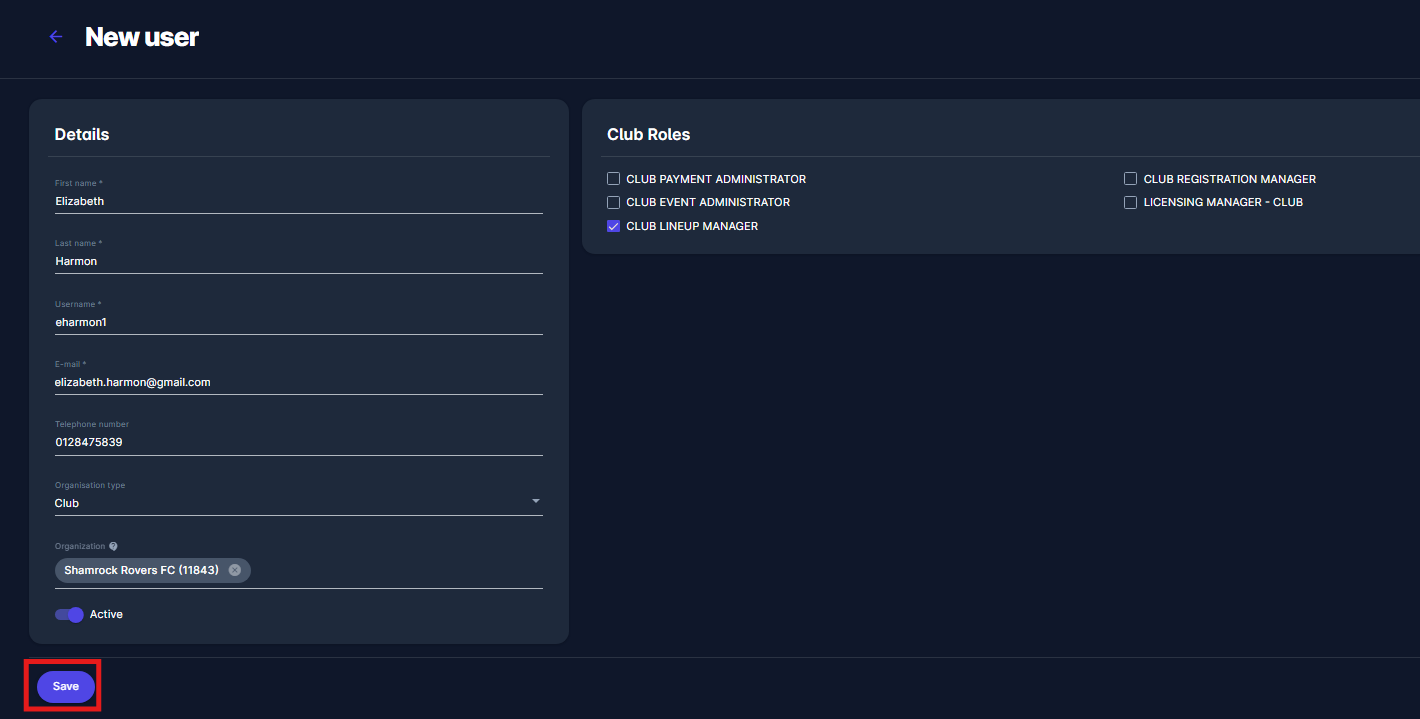Image resolution: width=1420 pixels, height=719 pixels.
Task: Click the back arrow icon
Action: [56, 37]
